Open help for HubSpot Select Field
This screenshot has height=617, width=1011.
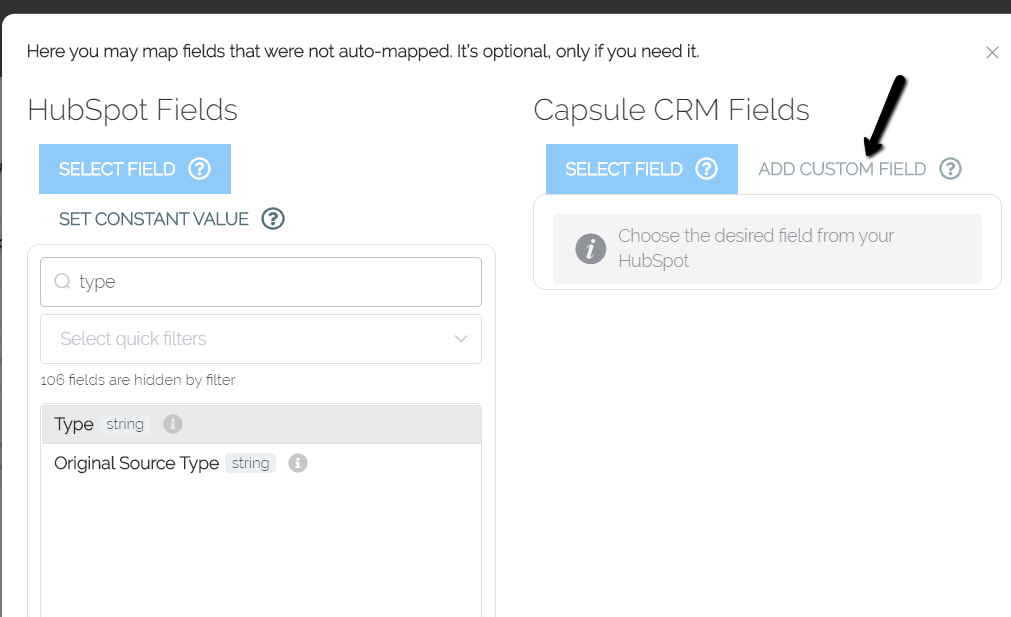coord(199,169)
